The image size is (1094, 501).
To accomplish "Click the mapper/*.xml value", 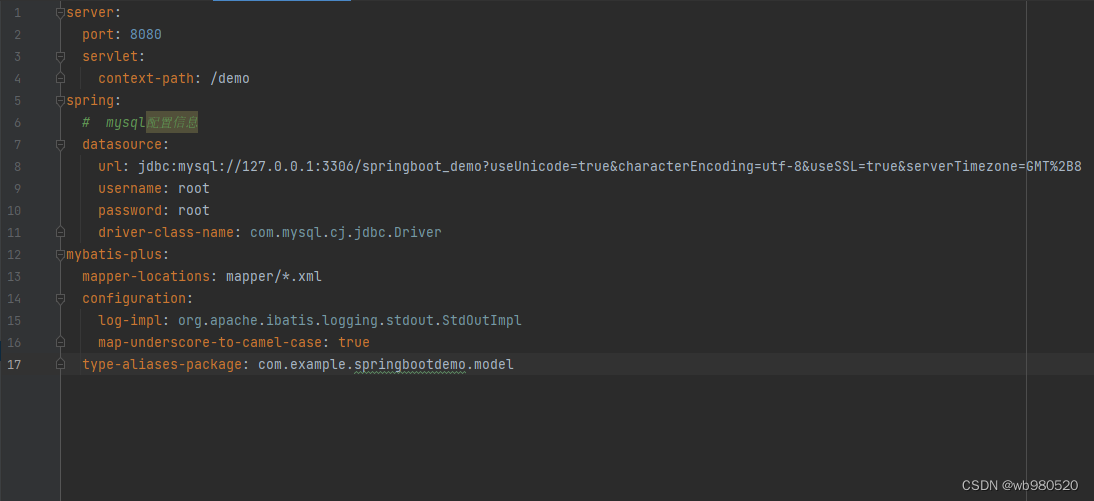I will point(274,276).
